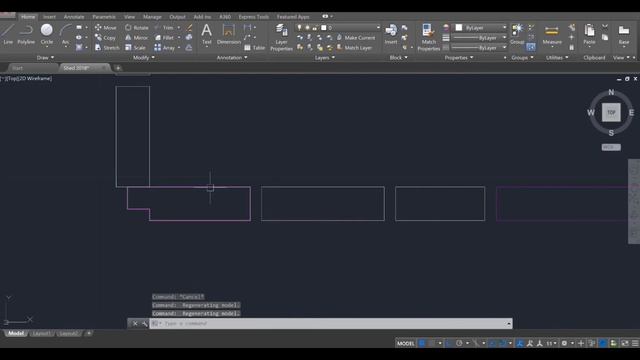Expand the Modify panel
Viewport: 640px width, 360px height.
144,58
